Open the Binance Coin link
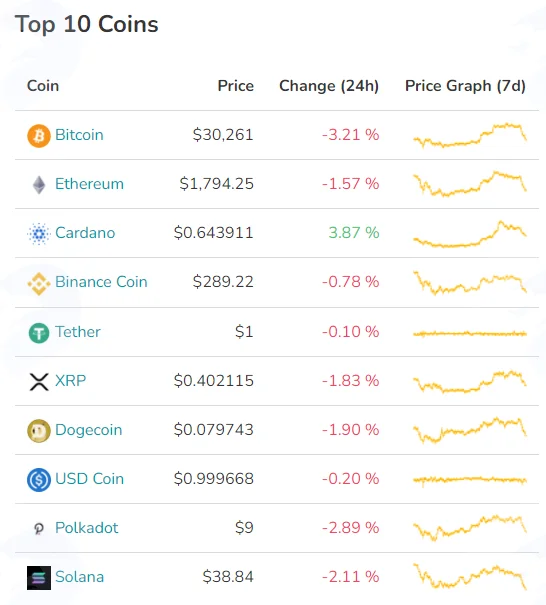The width and height of the screenshot is (546, 605). (101, 282)
